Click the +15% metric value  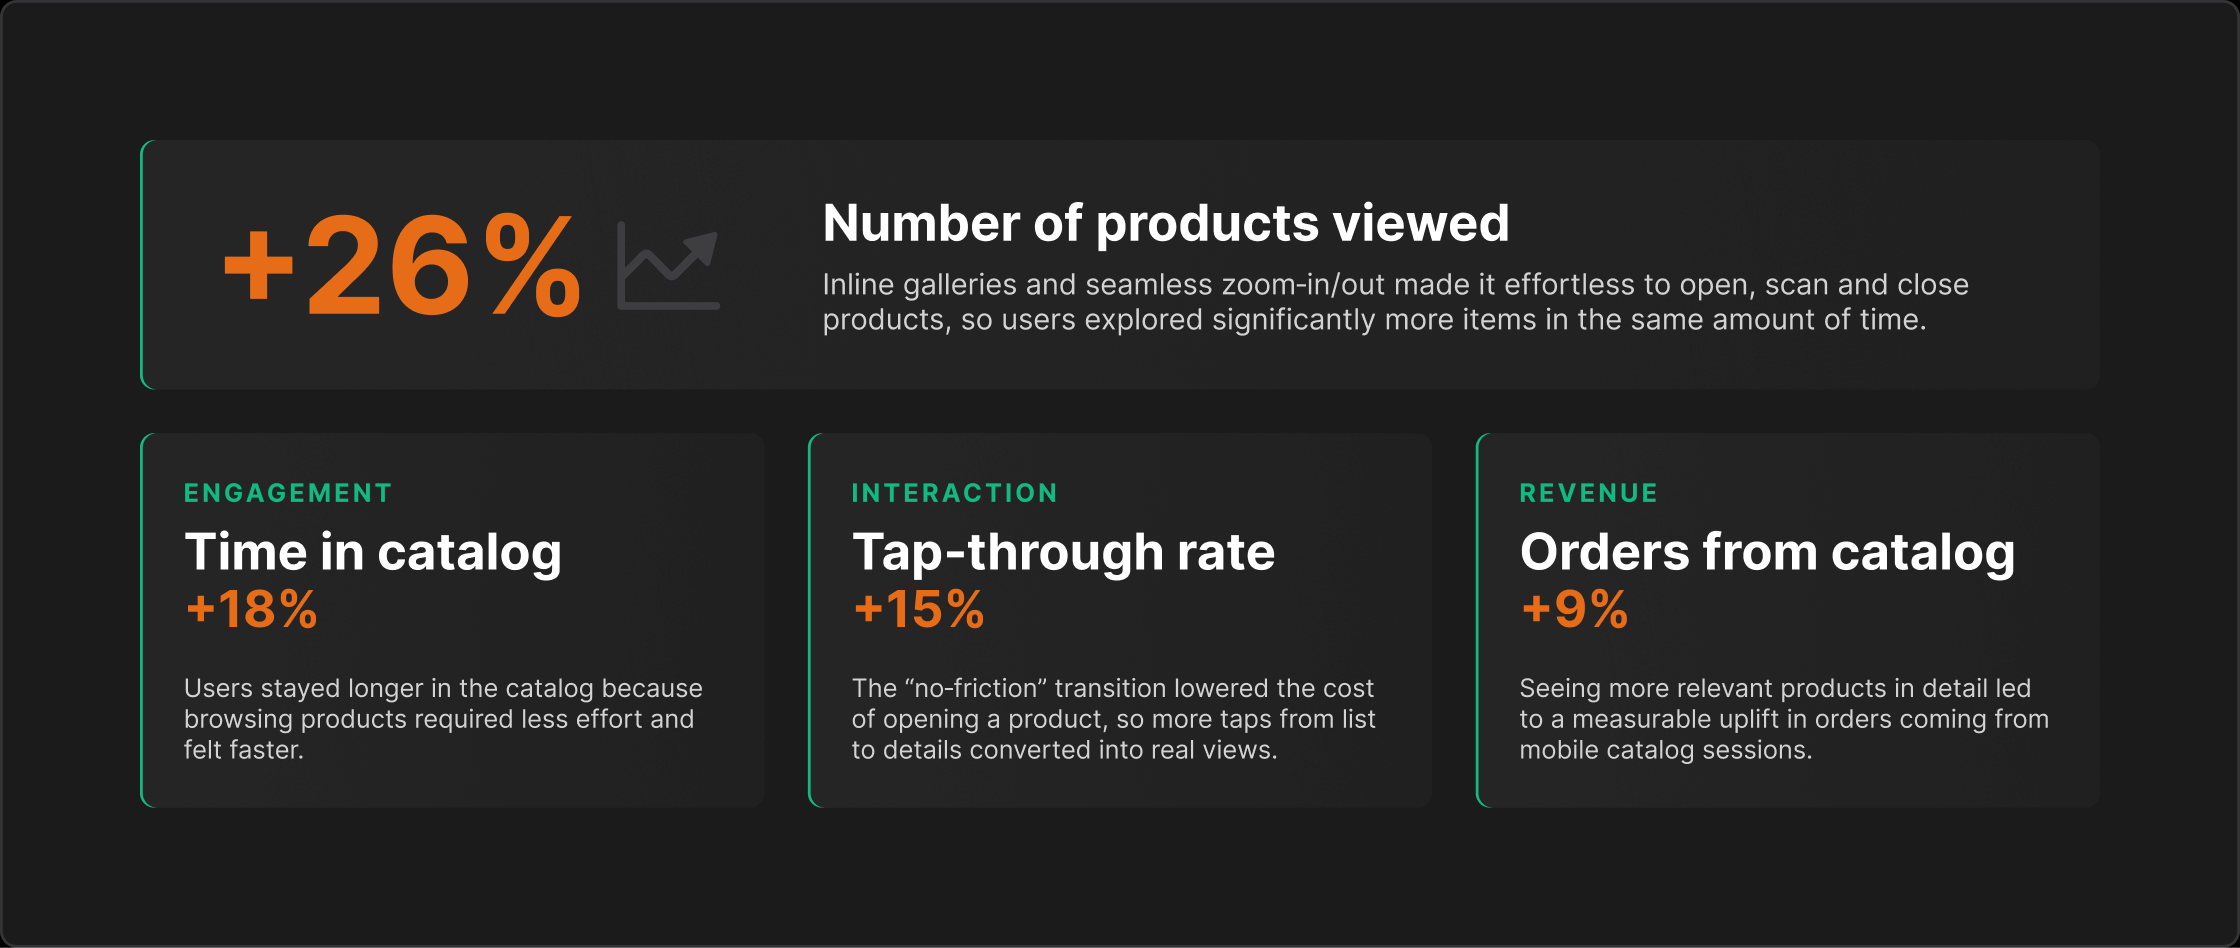pos(919,609)
